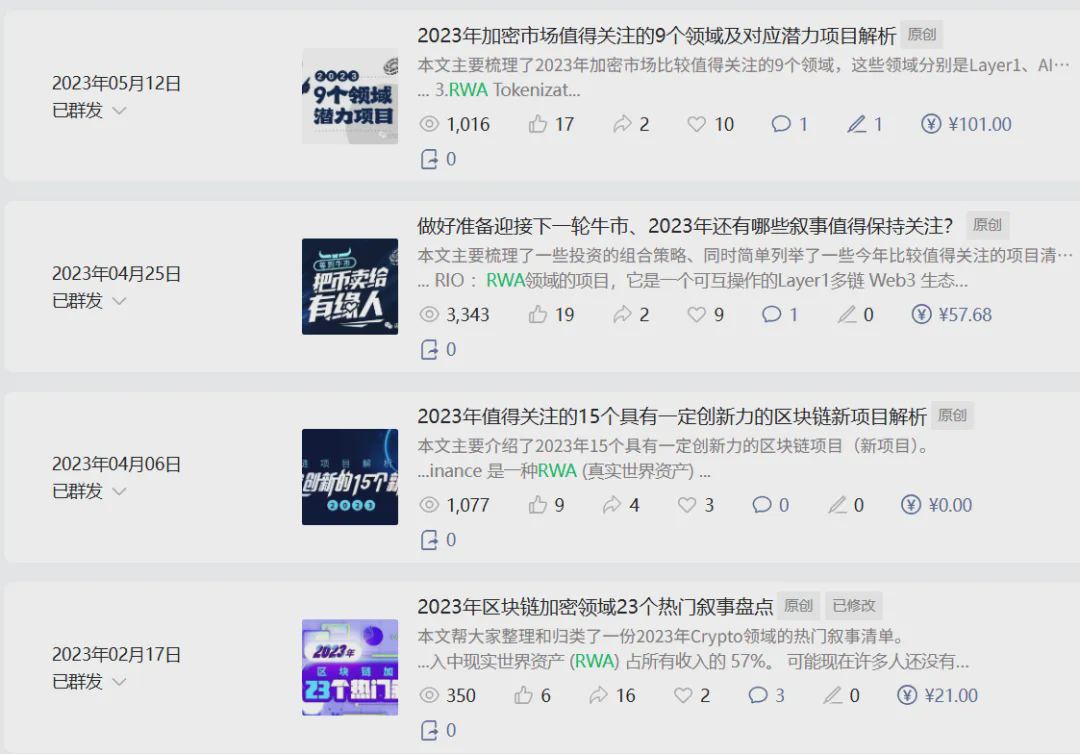
Task: Click the 已修改 tag on last article
Action: click(x=853, y=606)
